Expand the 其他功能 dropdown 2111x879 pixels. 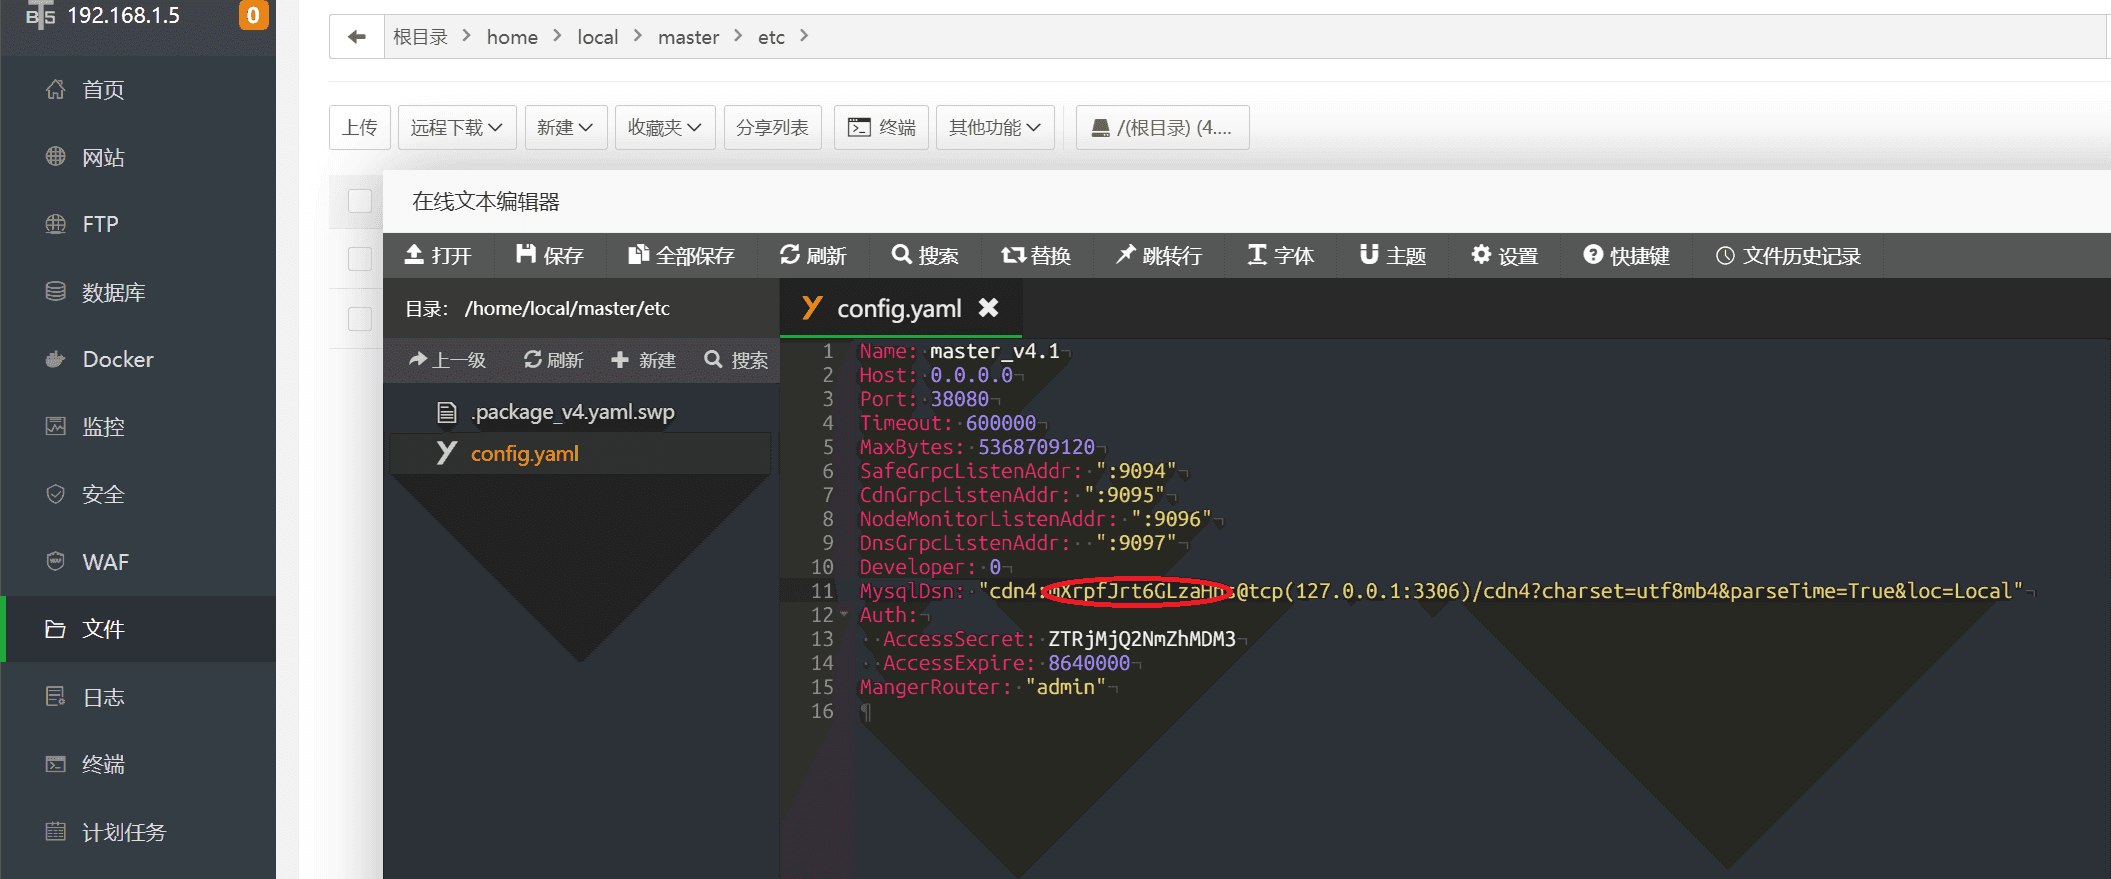(995, 127)
